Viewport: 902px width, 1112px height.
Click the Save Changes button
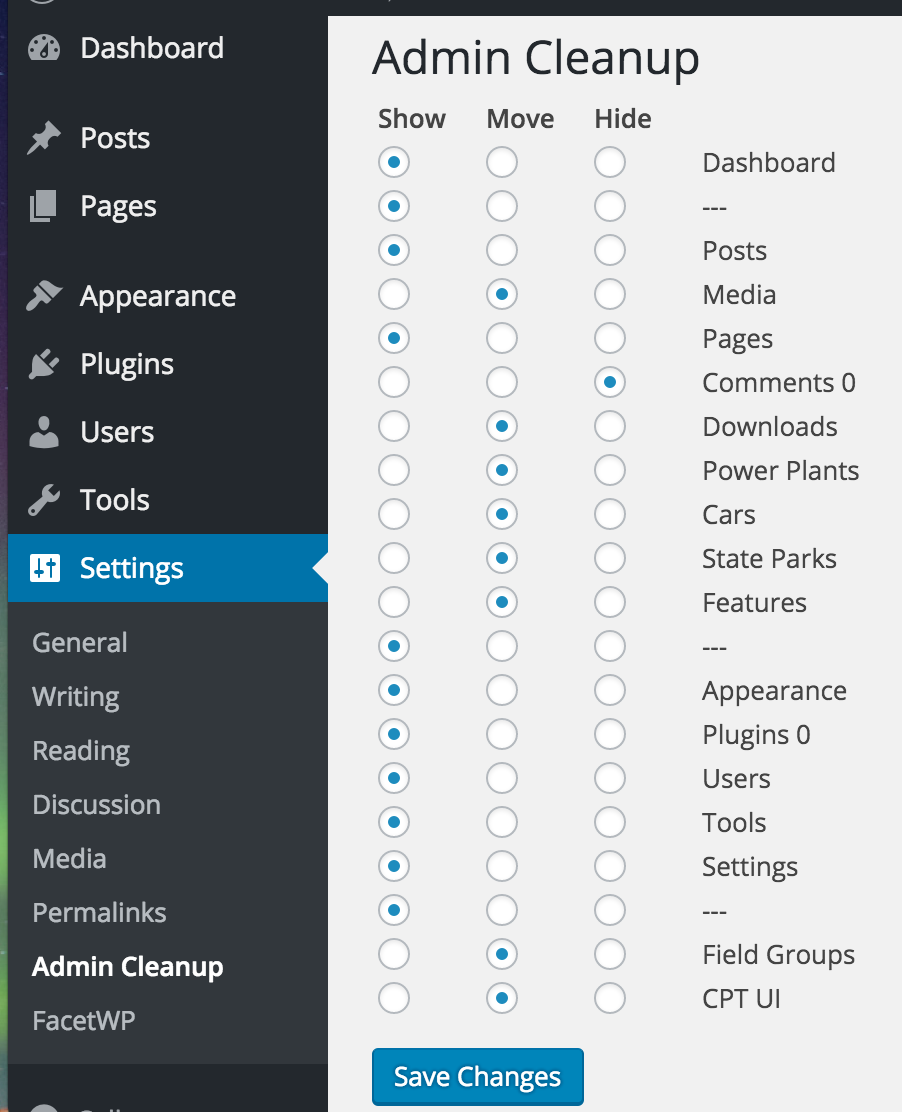point(477,1077)
